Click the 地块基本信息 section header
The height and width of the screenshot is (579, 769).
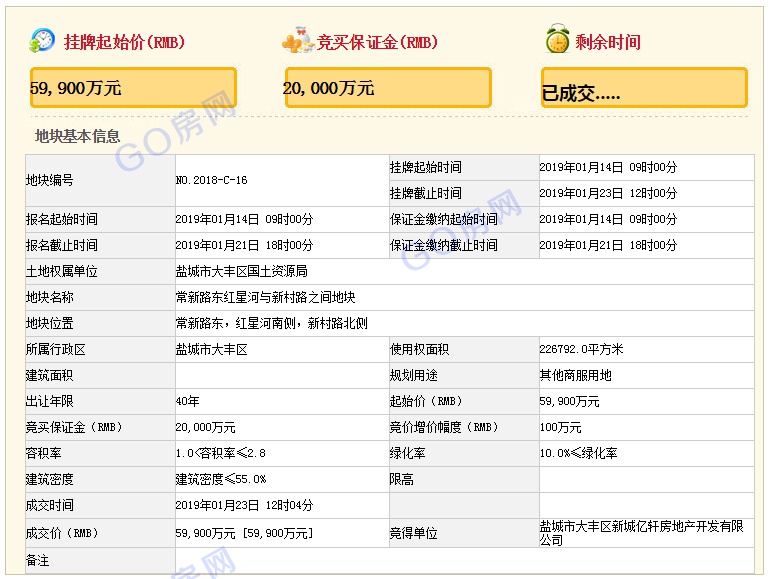tap(78, 136)
